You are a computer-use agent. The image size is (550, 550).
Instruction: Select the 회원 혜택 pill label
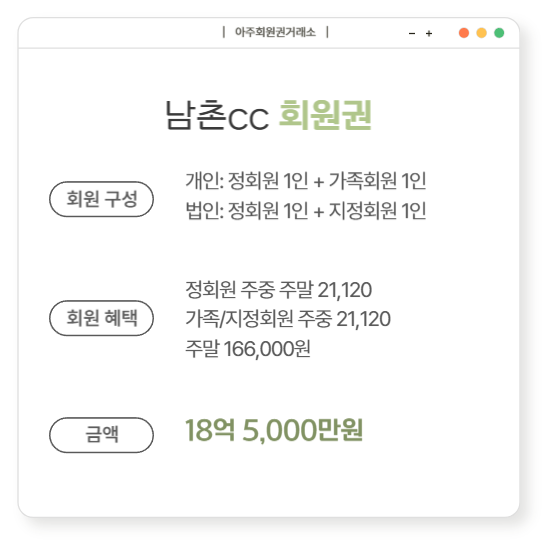click(x=101, y=318)
